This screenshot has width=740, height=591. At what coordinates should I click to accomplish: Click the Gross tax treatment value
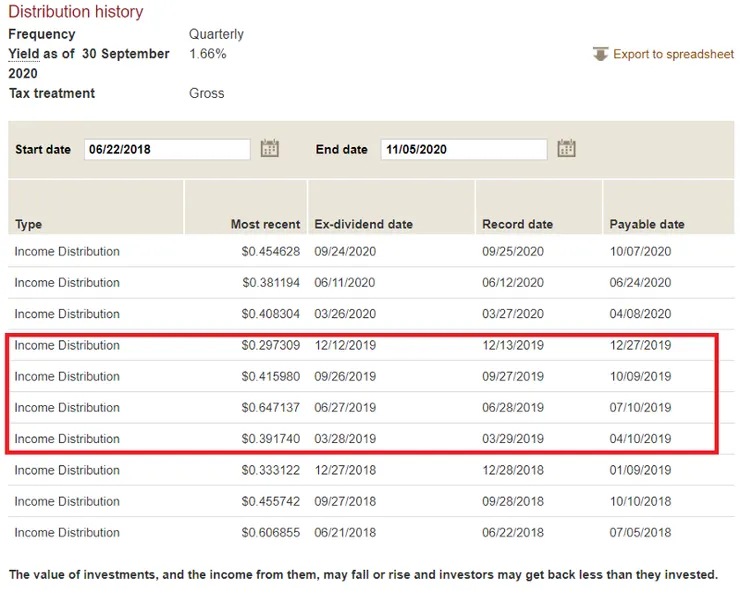[x=207, y=93]
